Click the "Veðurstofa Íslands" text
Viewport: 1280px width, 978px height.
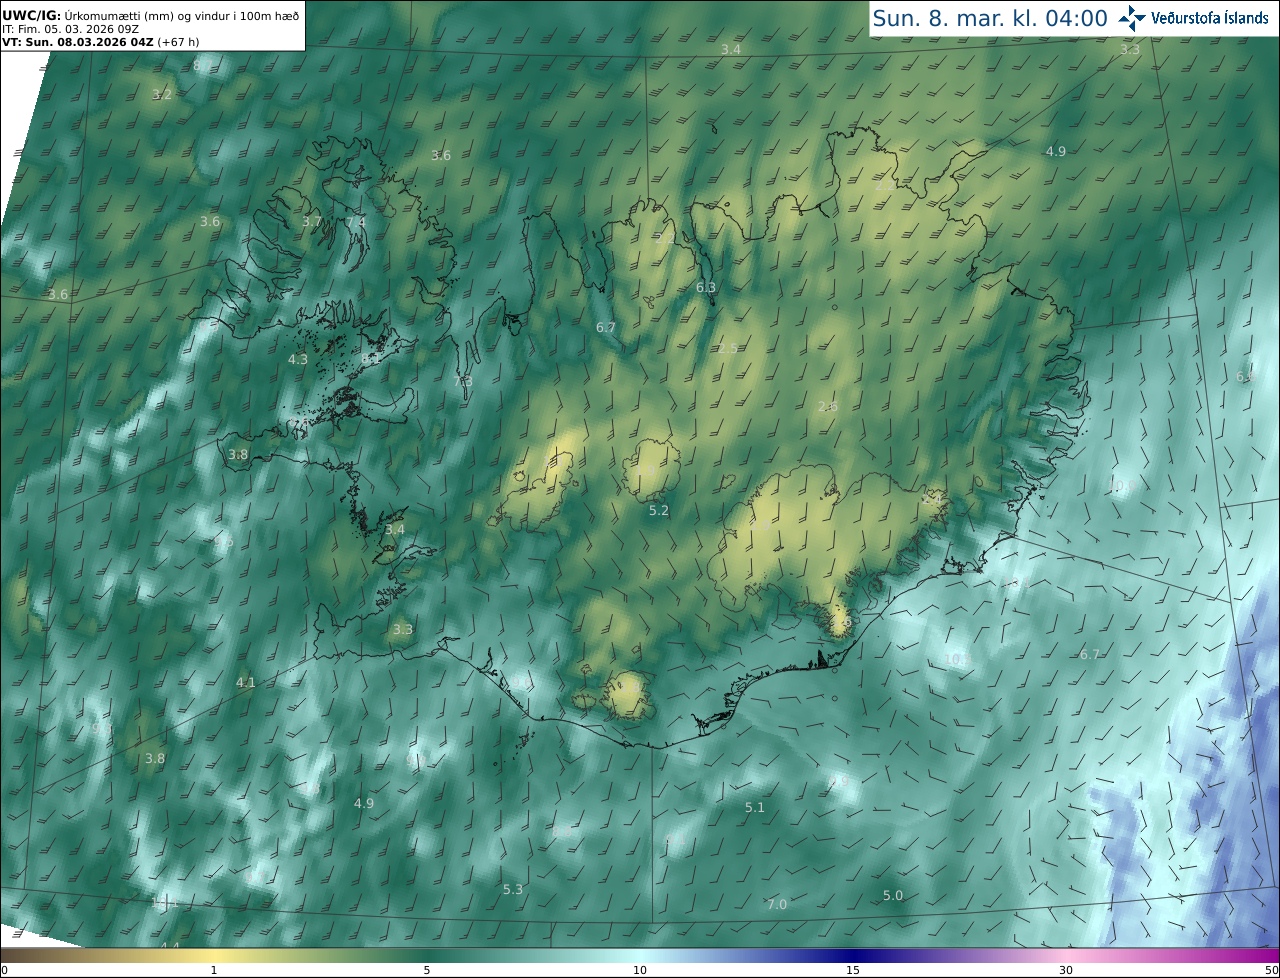[1210, 17]
